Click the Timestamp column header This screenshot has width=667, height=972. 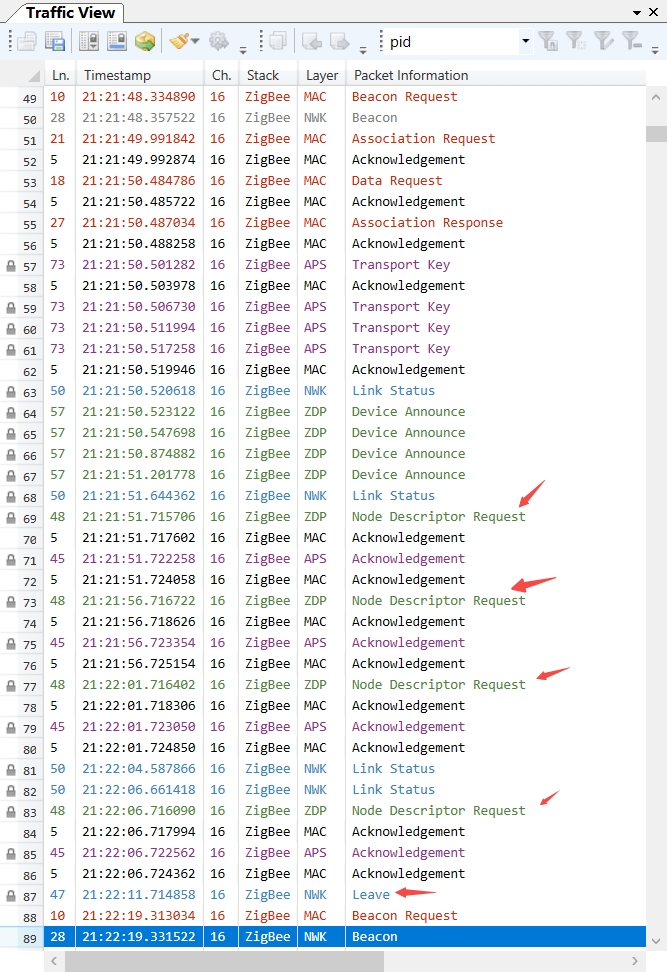tap(140, 75)
